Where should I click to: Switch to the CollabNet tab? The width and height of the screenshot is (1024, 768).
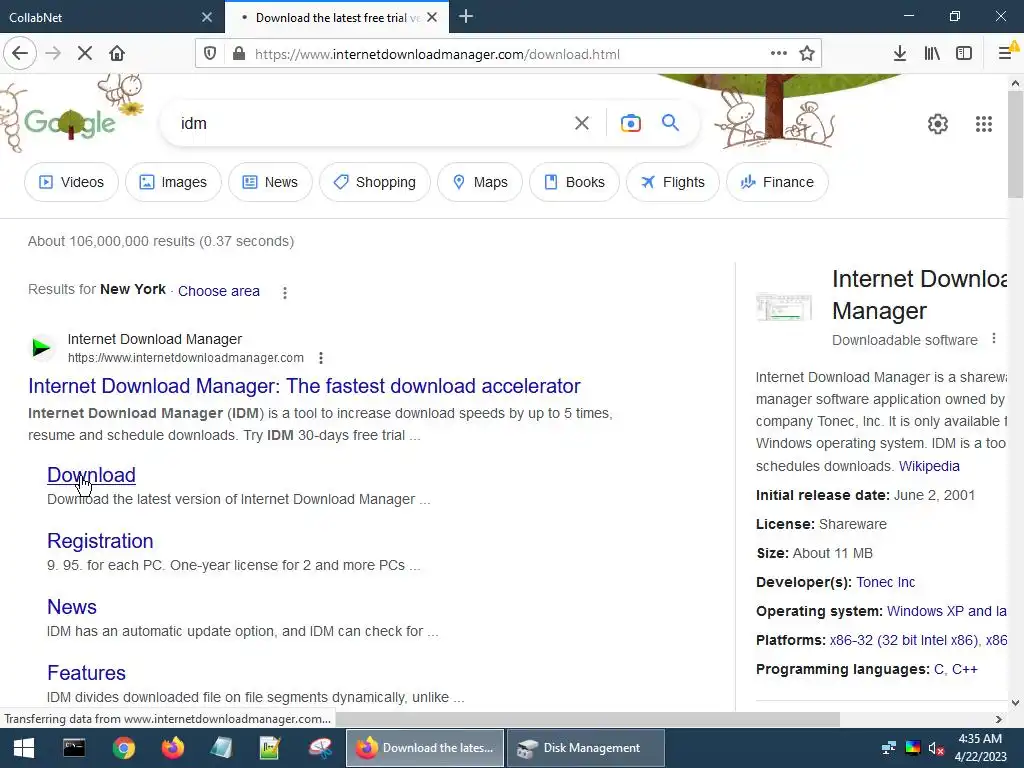point(112,17)
